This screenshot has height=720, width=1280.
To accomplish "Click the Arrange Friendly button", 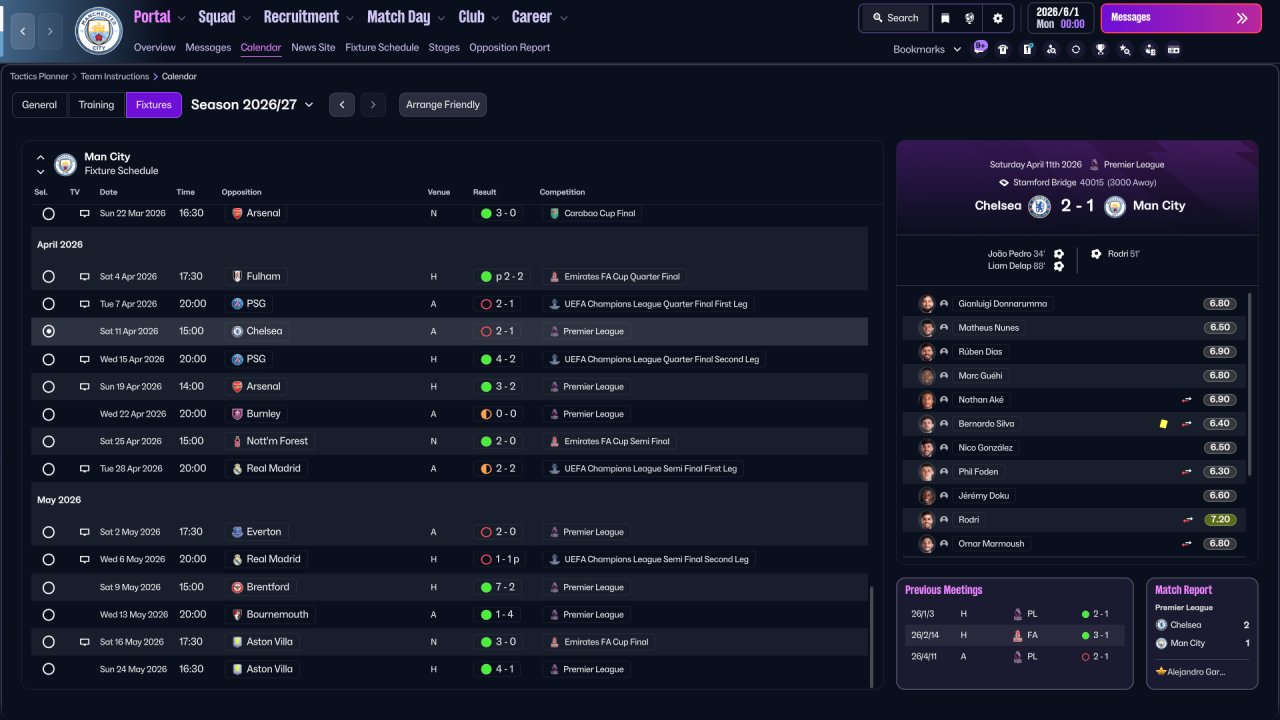I will [443, 105].
